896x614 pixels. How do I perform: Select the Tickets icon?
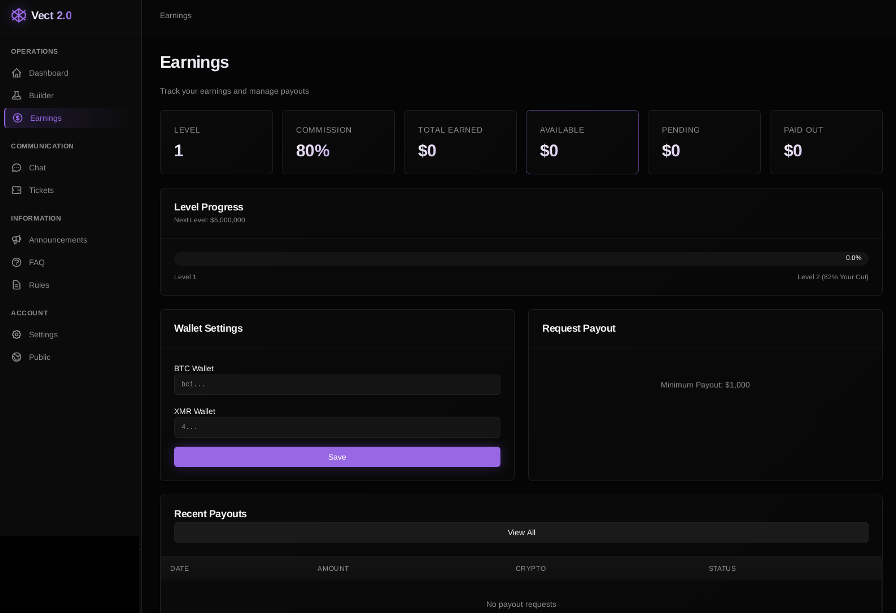pyautogui.click(x=16, y=190)
